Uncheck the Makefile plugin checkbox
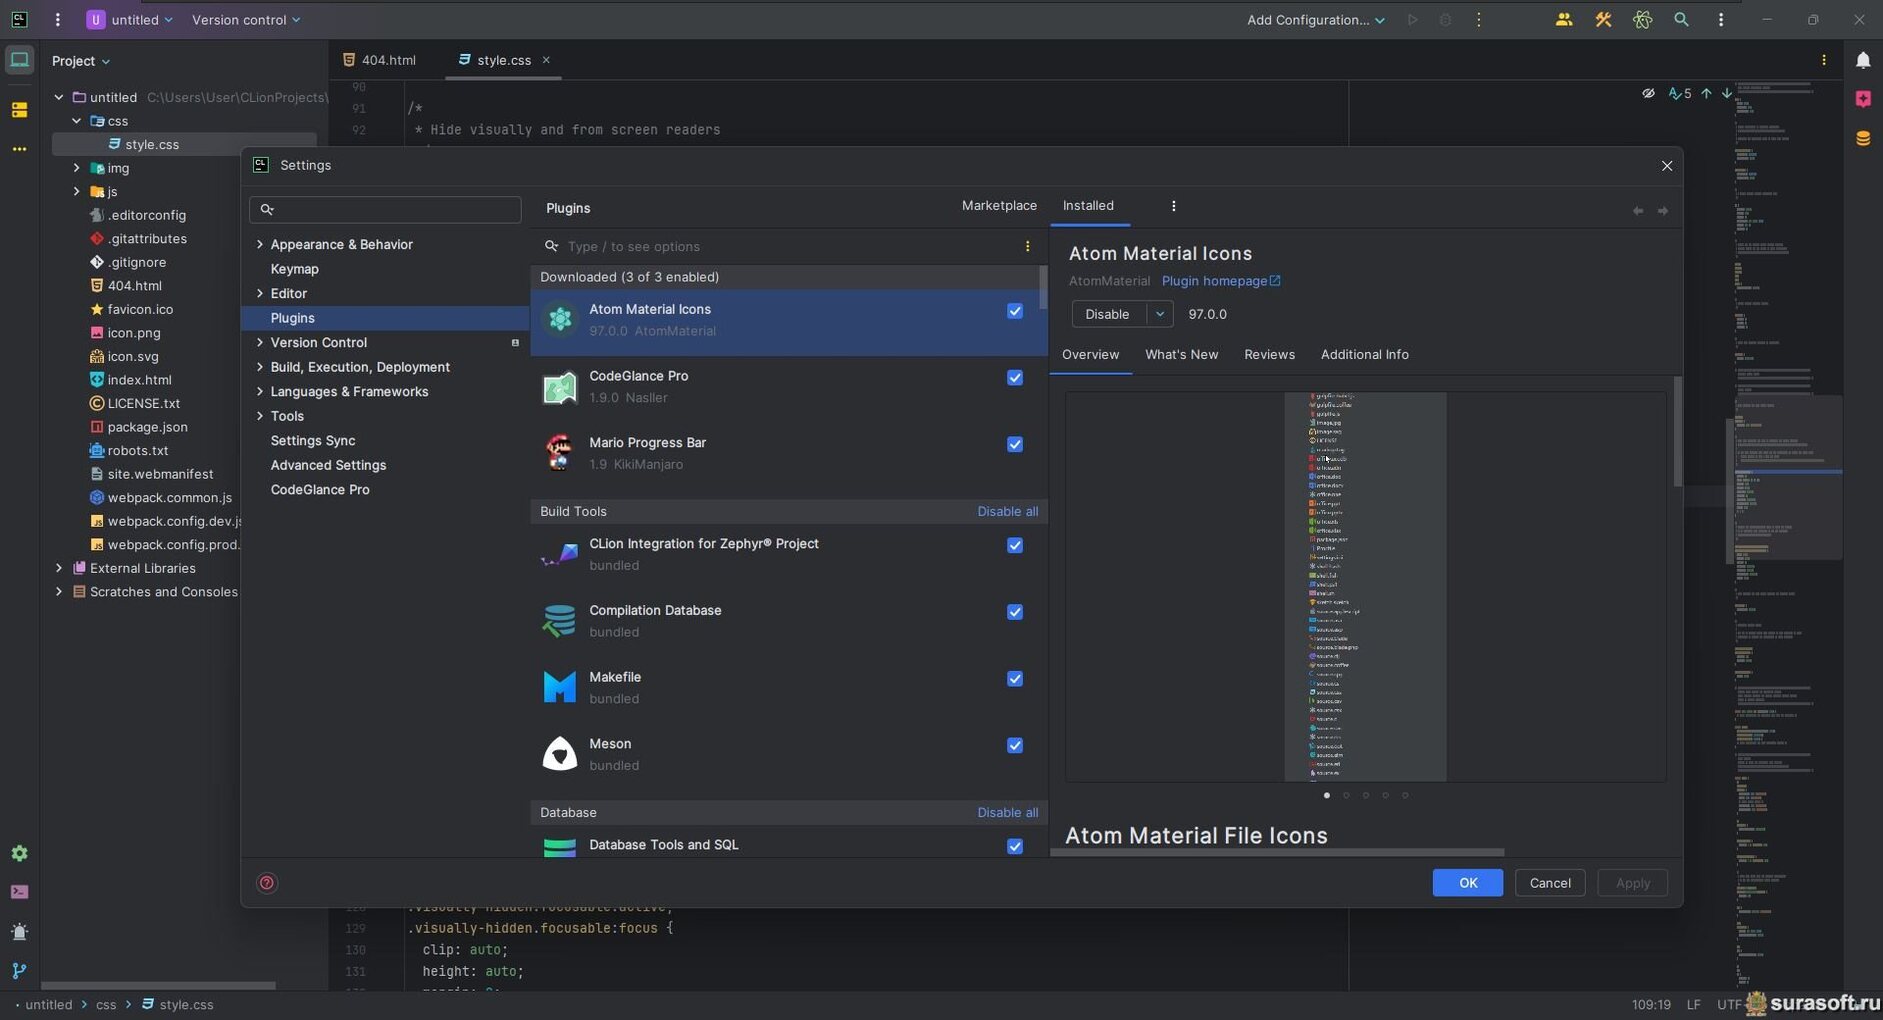 (1015, 679)
